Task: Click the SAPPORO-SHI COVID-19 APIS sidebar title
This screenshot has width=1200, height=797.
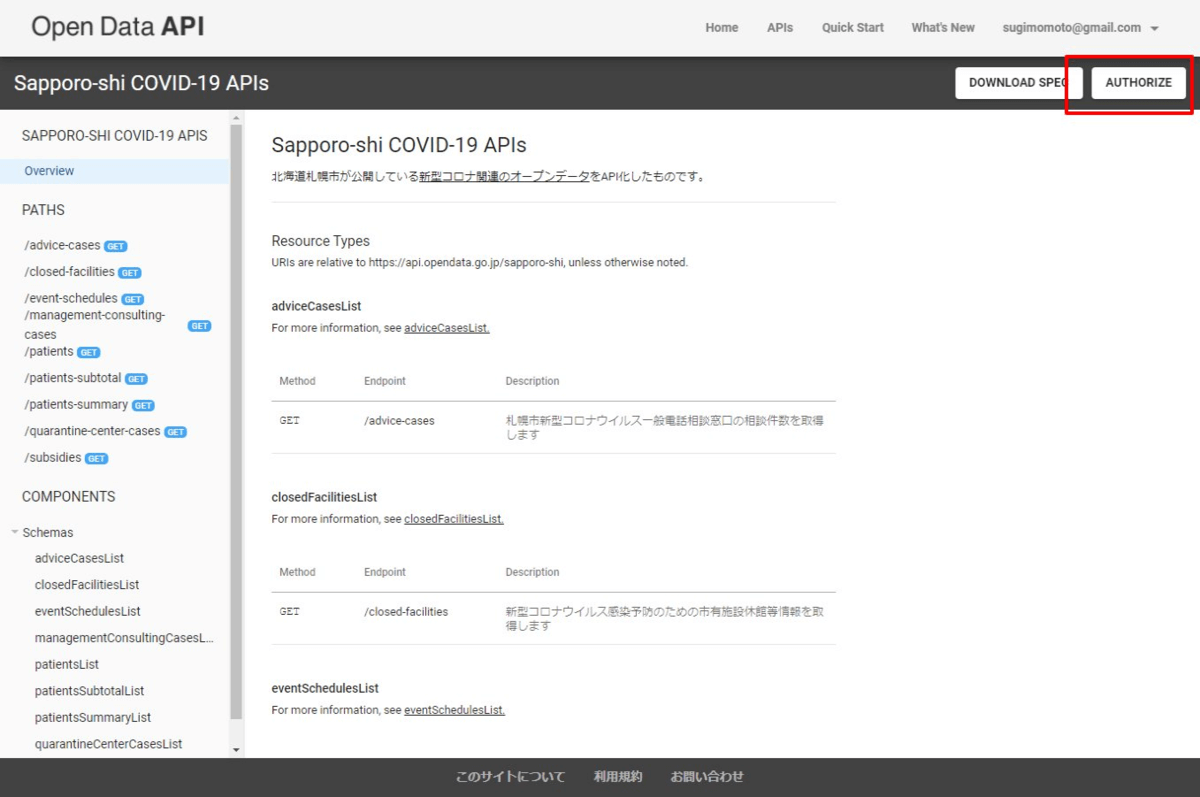Action: tap(115, 135)
